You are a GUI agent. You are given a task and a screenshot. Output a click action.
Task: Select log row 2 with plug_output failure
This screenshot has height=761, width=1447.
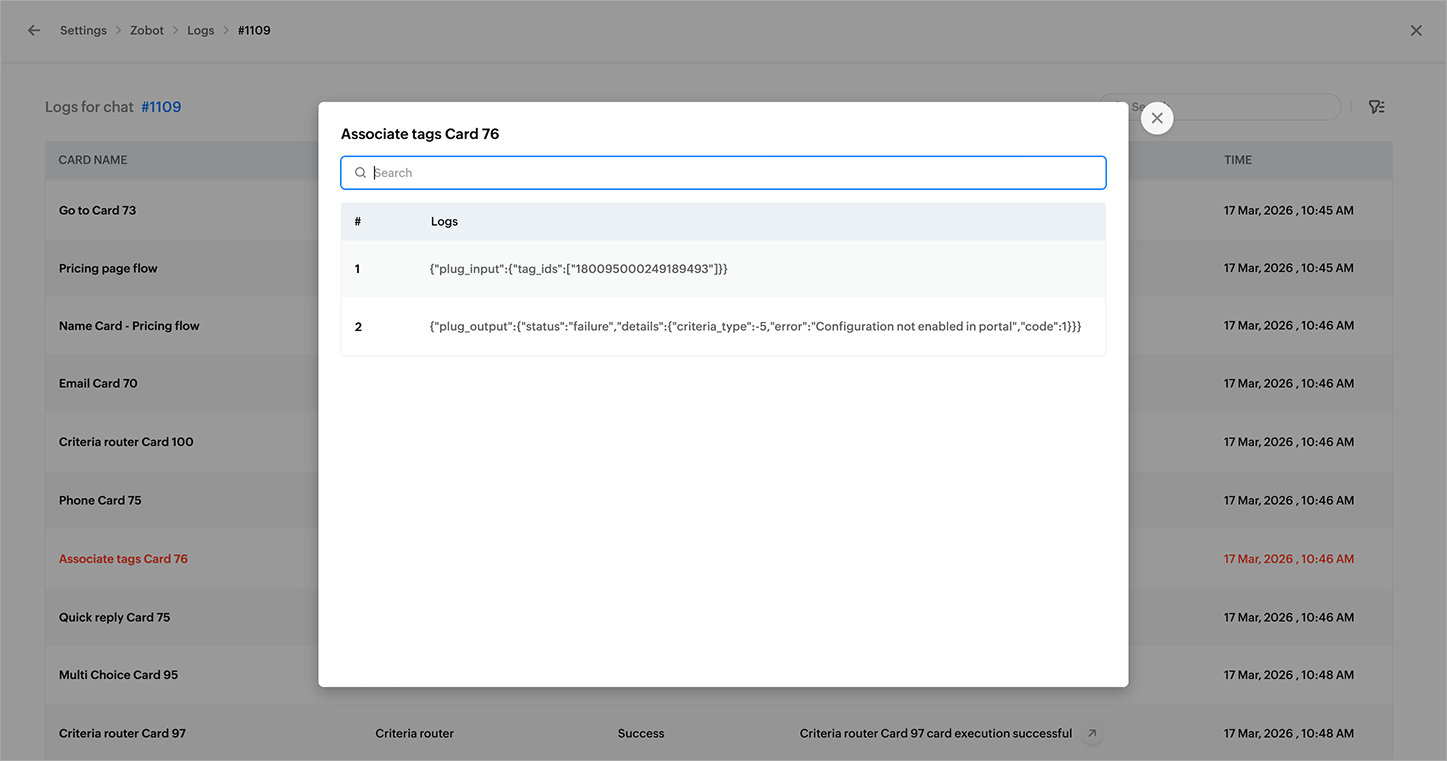pos(723,327)
